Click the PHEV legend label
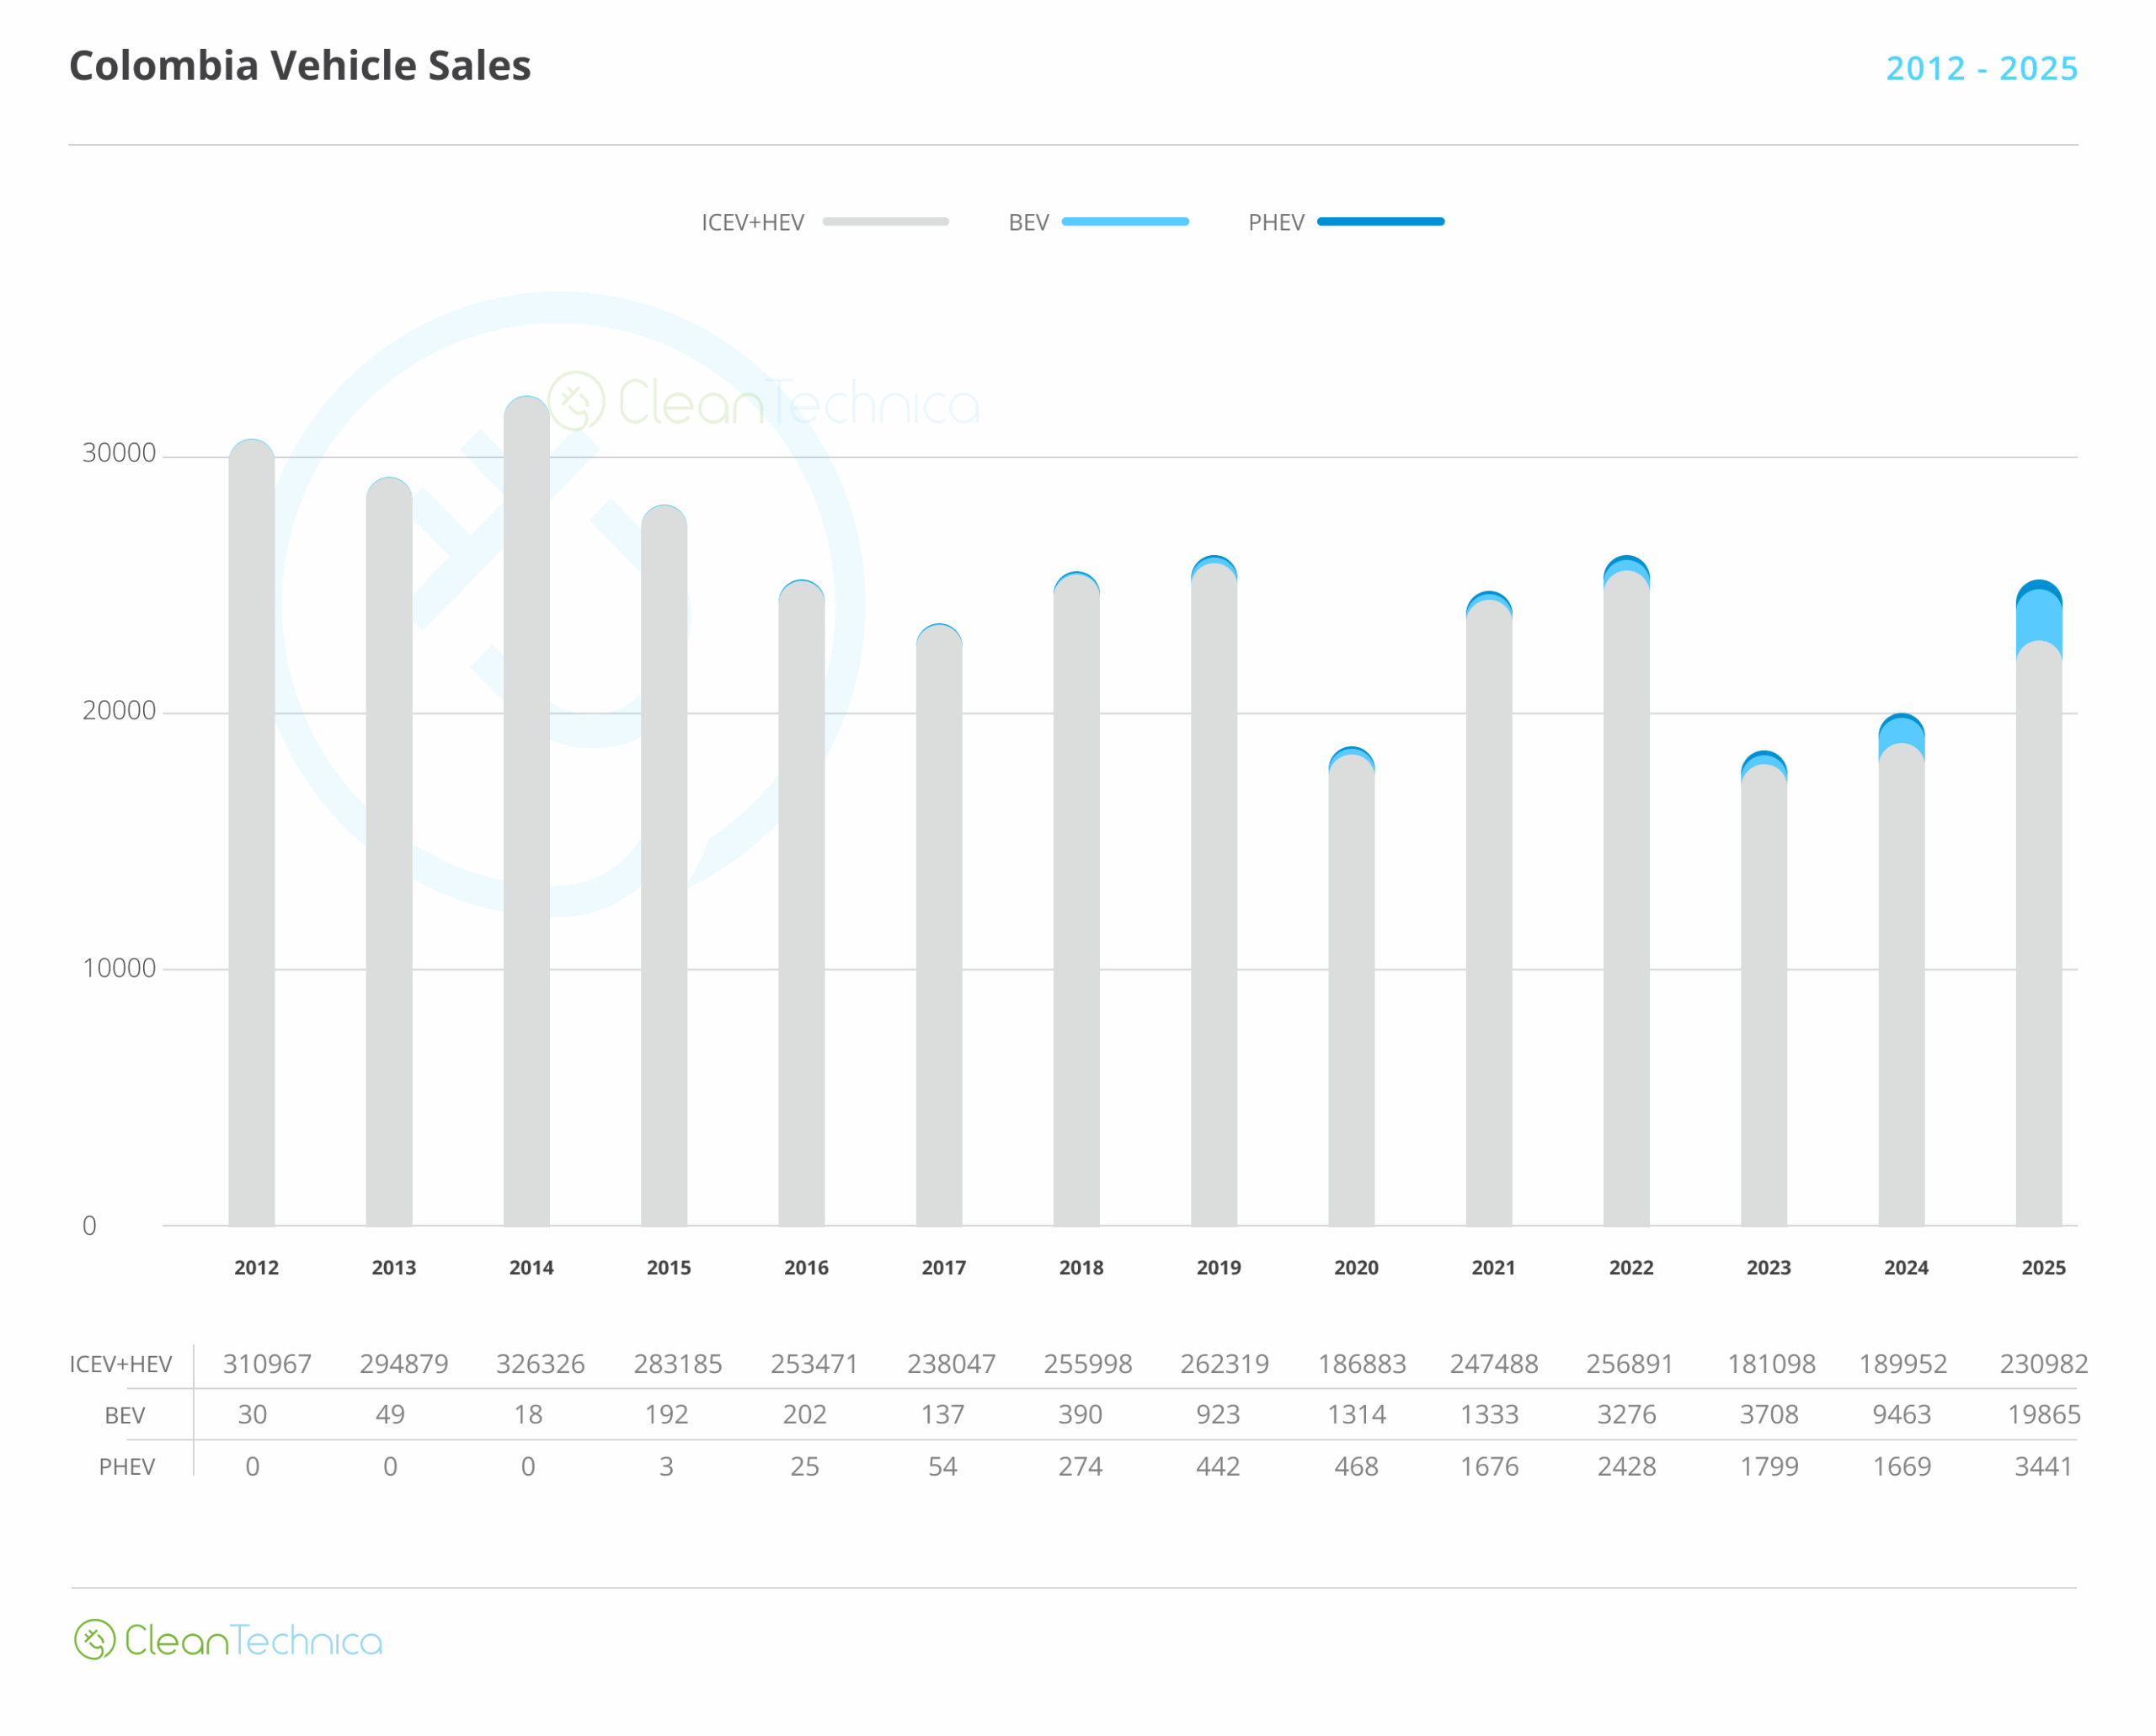 point(1276,223)
